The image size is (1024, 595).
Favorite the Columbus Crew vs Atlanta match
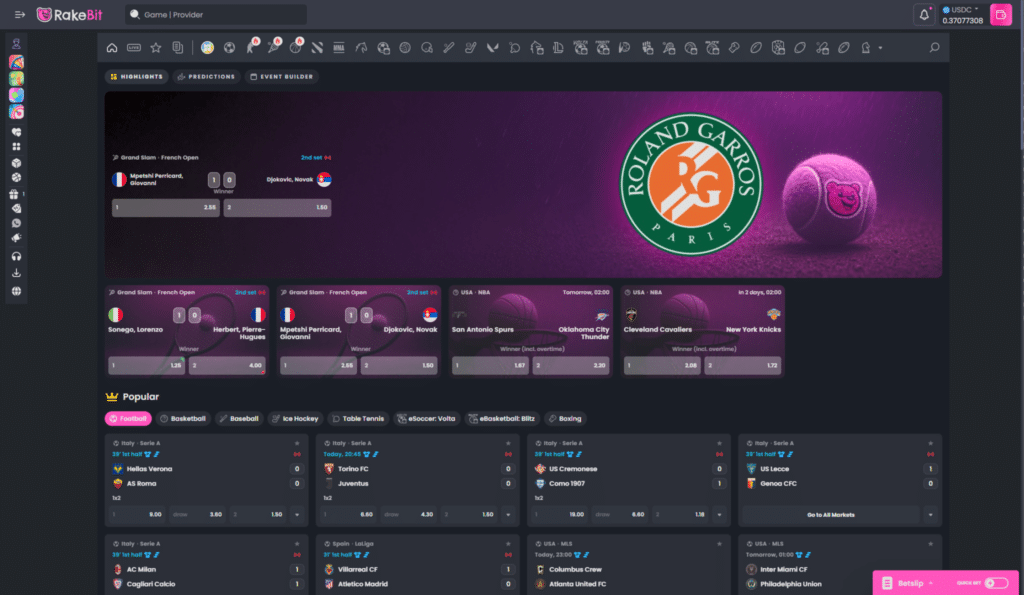719,543
